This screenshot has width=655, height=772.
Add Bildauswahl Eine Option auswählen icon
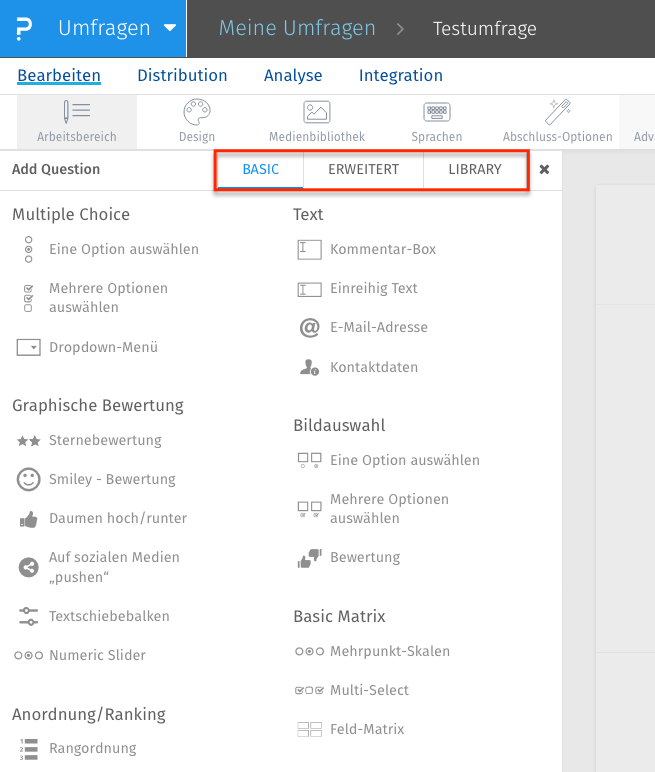point(309,460)
